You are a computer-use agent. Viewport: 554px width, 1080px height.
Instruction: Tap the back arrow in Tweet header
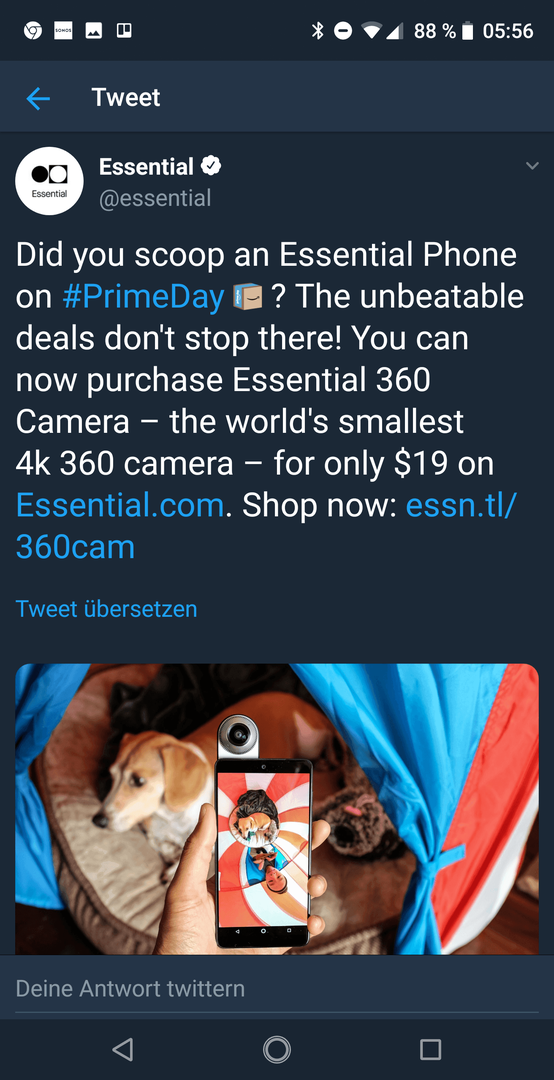tap(38, 99)
